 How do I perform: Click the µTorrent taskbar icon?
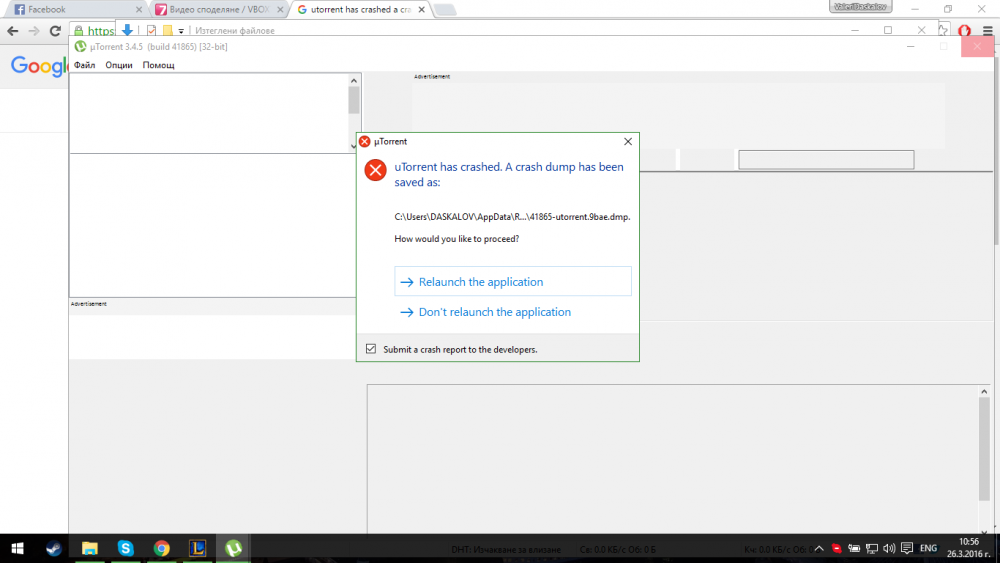pyautogui.click(x=233, y=548)
